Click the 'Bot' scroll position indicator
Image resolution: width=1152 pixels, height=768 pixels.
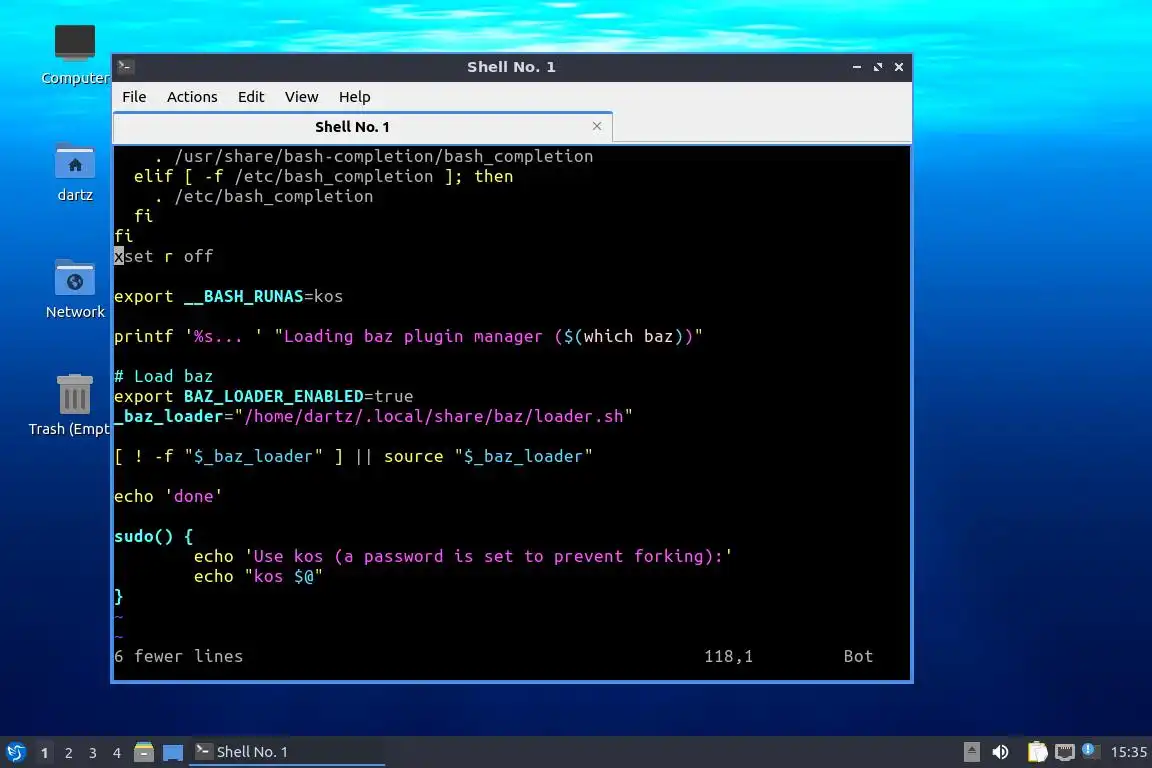[x=858, y=656]
